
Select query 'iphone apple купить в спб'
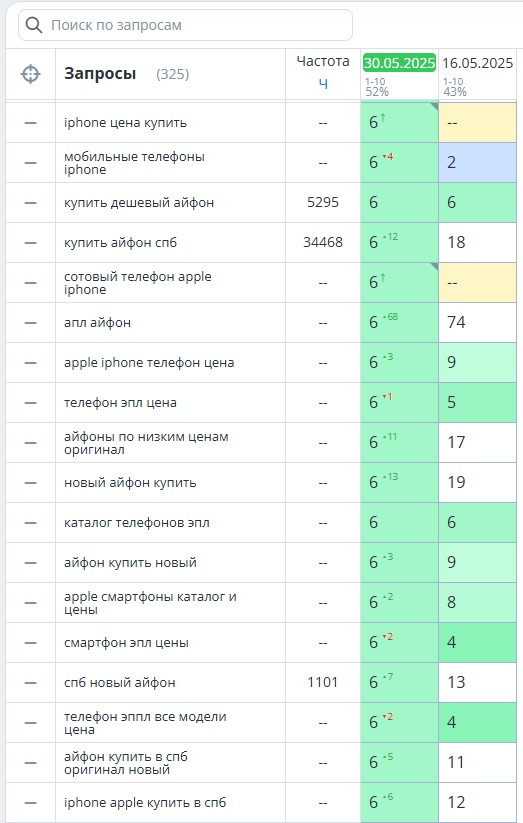click(145, 803)
